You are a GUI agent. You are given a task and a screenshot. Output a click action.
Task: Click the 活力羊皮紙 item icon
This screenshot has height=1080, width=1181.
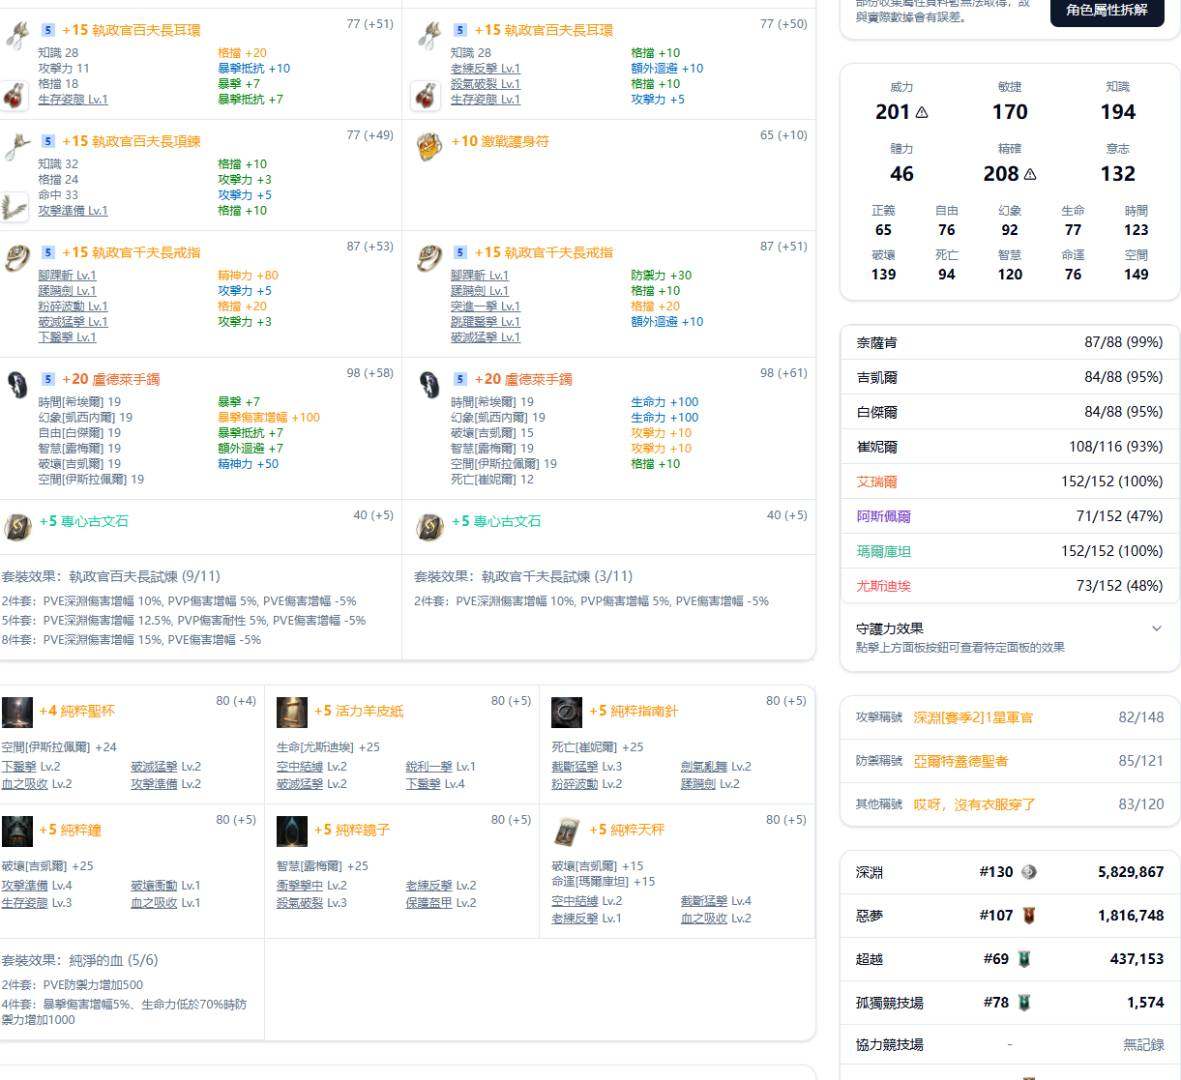(x=292, y=712)
